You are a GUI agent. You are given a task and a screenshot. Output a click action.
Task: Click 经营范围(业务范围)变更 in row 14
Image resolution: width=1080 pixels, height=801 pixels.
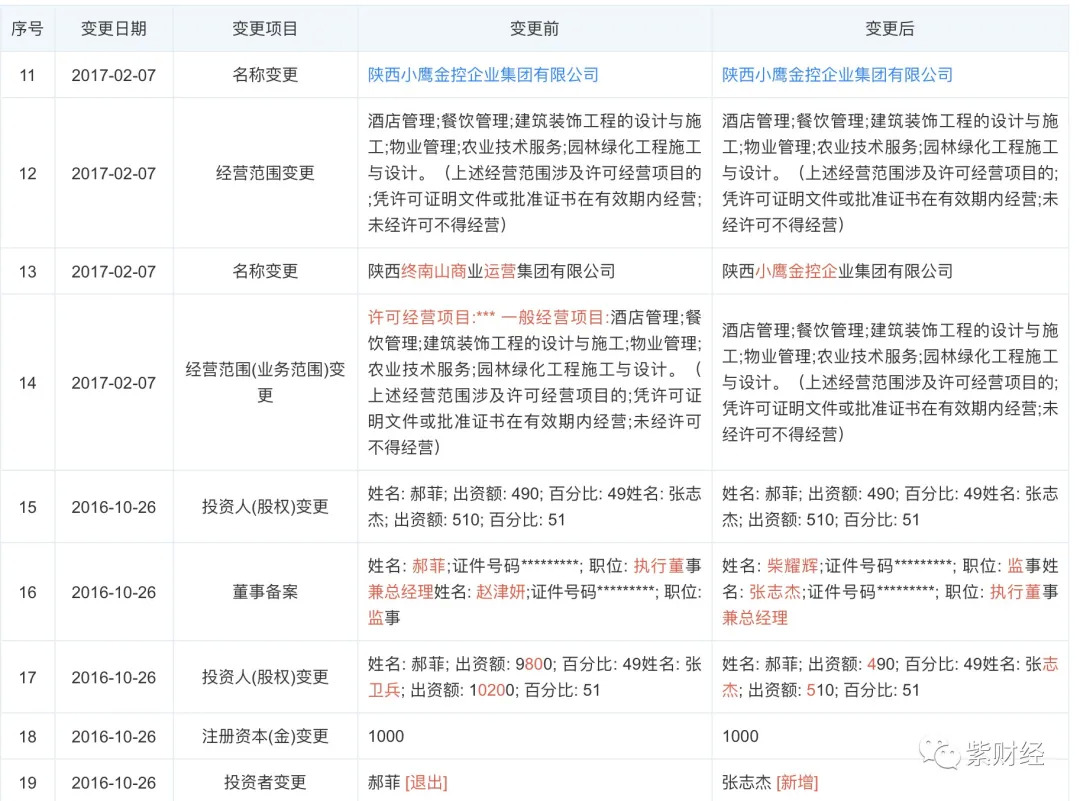265,383
